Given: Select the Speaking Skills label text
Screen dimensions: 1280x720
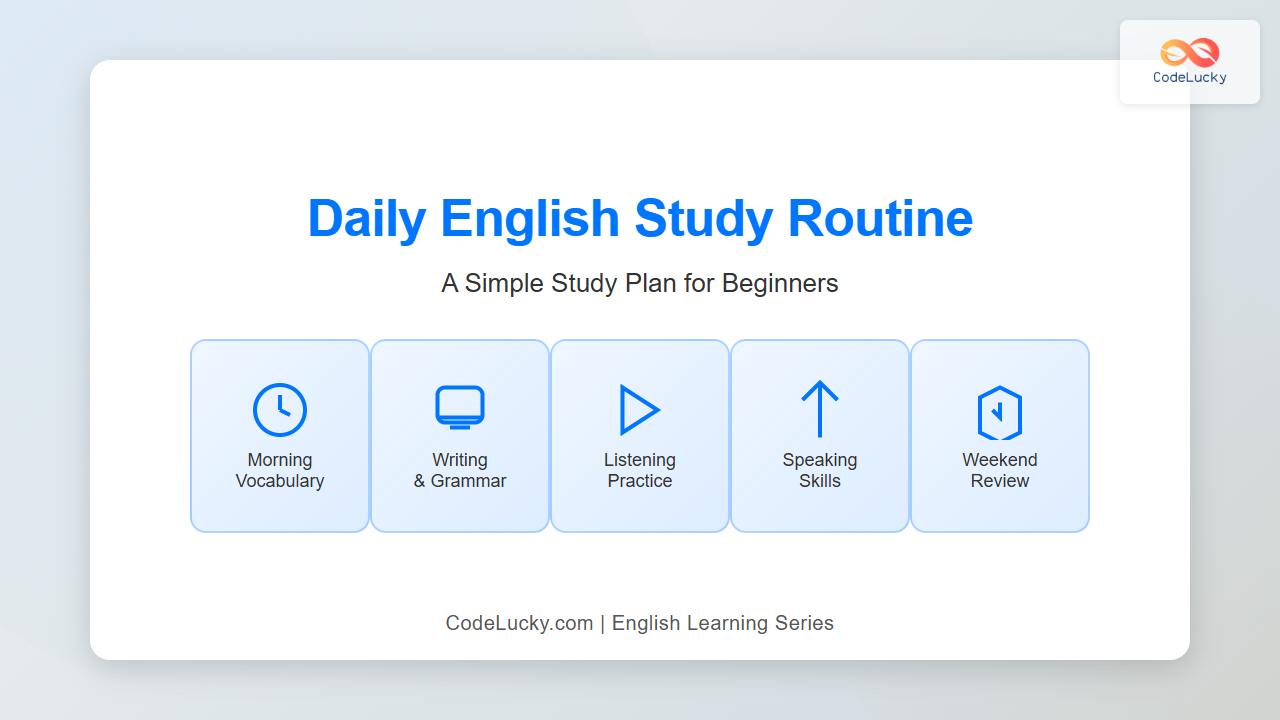Looking at the screenshot, I should click(820, 471).
